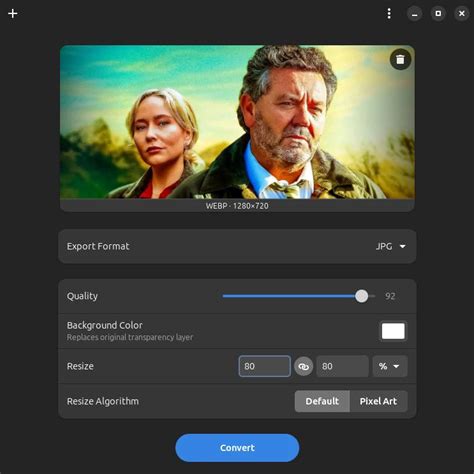Remove the loaded image via trash icon

(400, 60)
